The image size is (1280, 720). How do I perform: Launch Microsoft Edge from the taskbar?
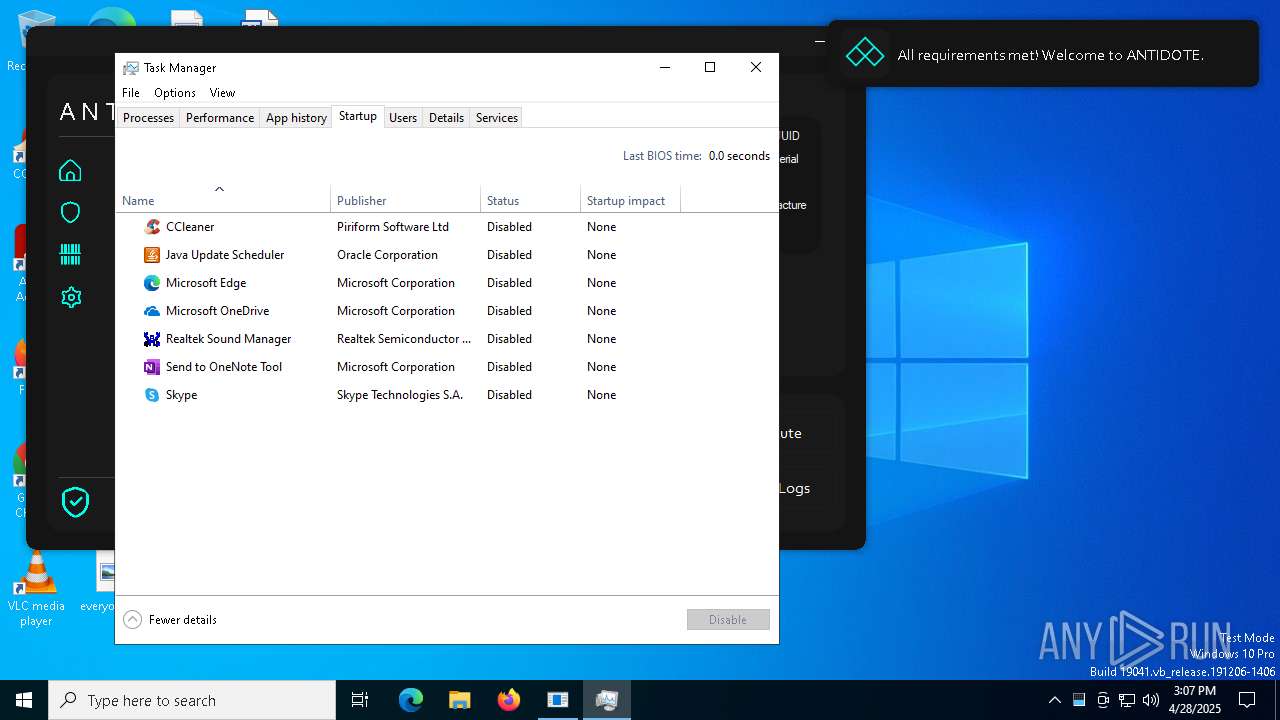pyautogui.click(x=411, y=700)
